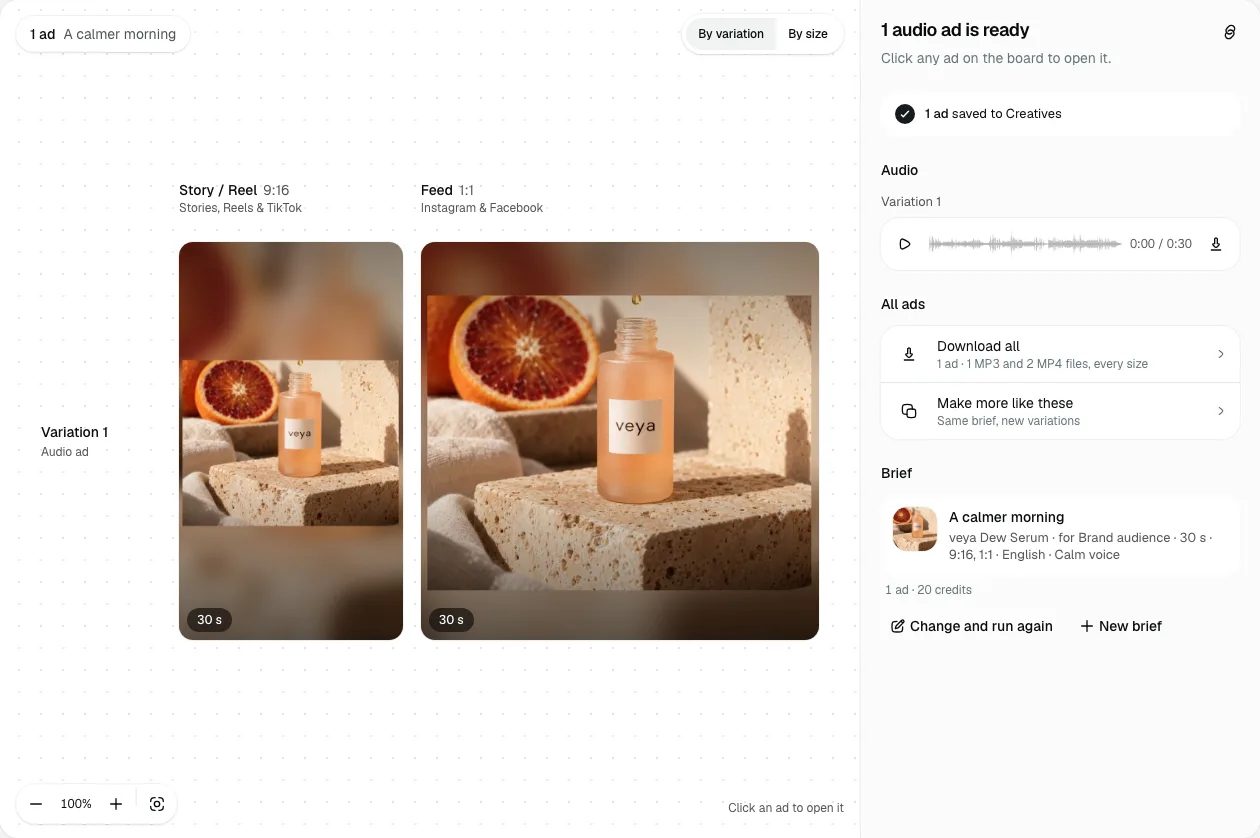The width and height of the screenshot is (1260, 838).
Task: Click the "Instagram & Facebook" column subtitle
Action: 482,208
